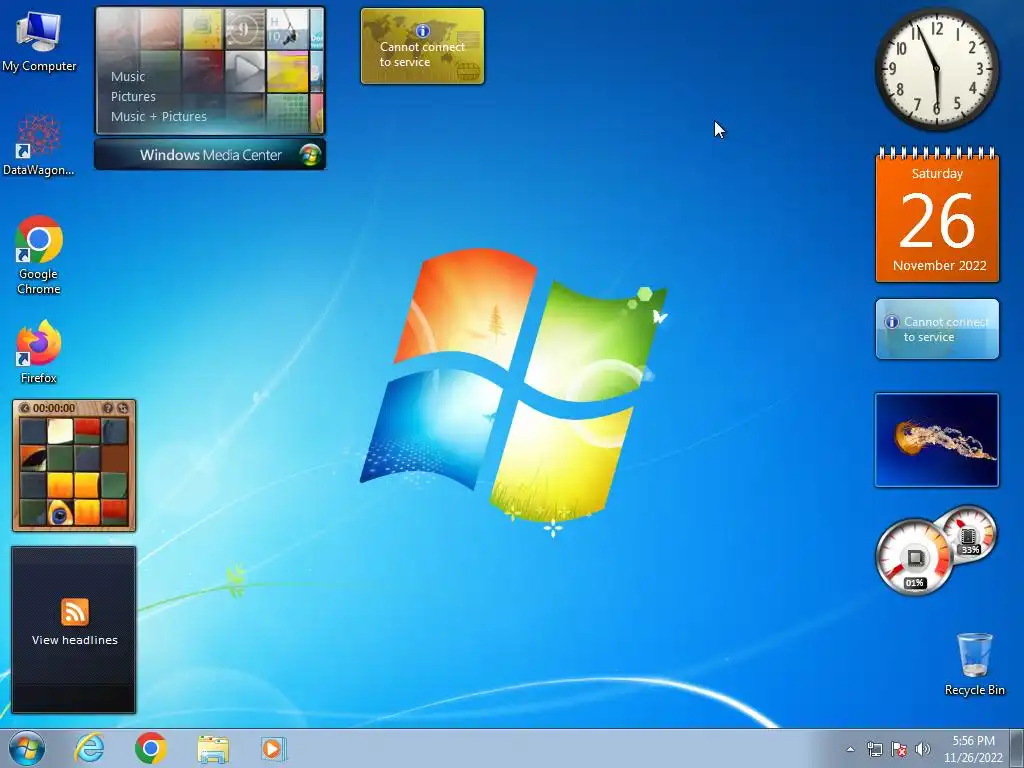
Task: Open Music + Pictures in Media Center gadget
Action: click(159, 117)
